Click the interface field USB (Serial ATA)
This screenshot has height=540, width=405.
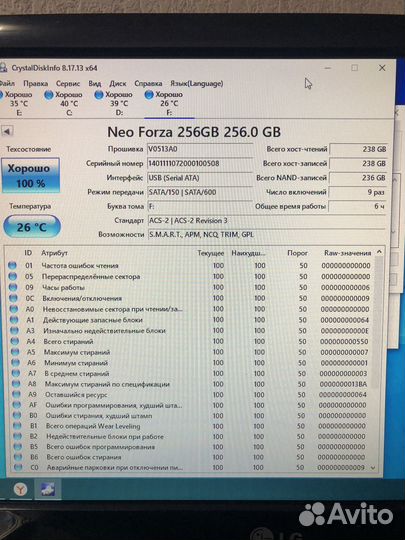click(x=200, y=178)
